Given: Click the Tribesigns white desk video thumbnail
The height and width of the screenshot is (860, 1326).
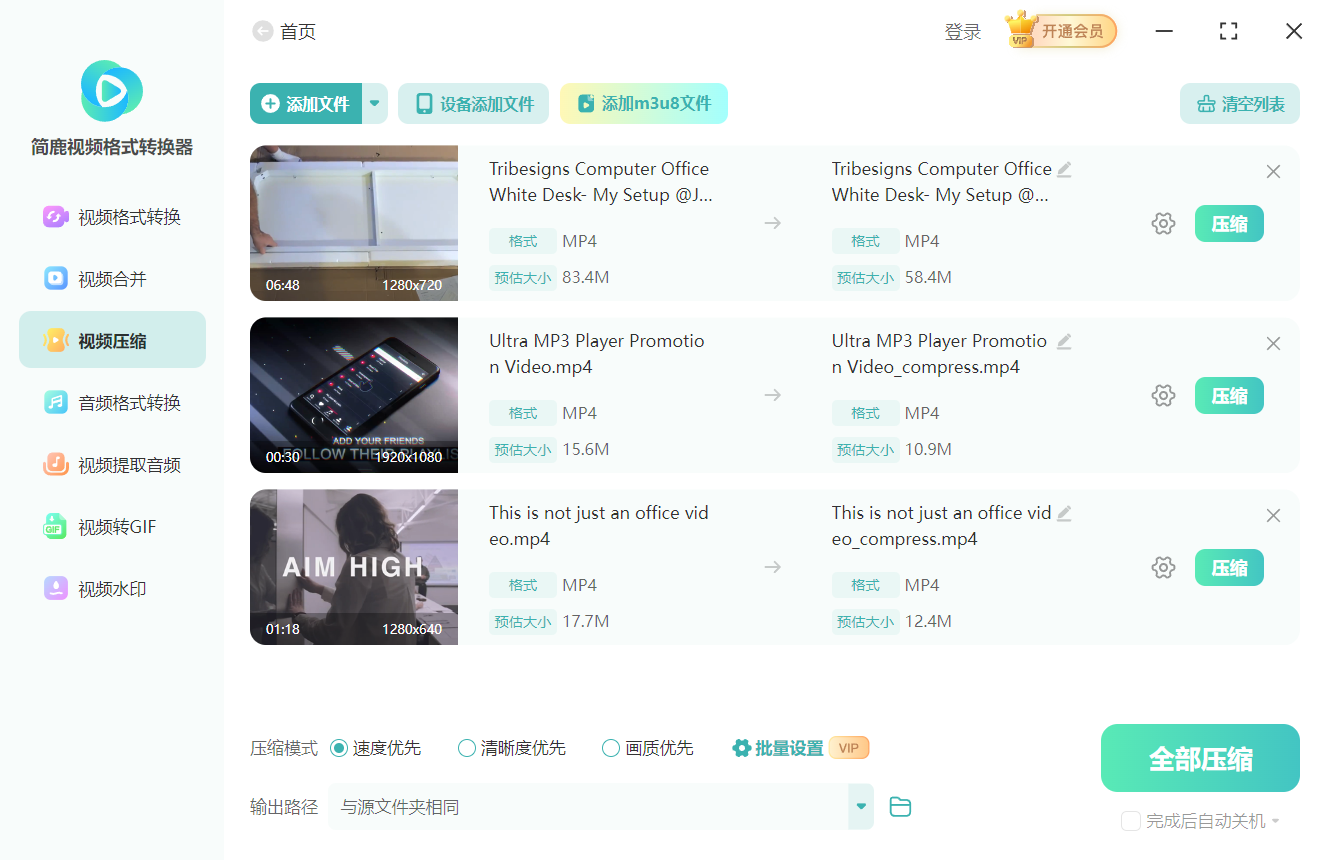Looking at the screenshot, I should [x=354, y=223].
